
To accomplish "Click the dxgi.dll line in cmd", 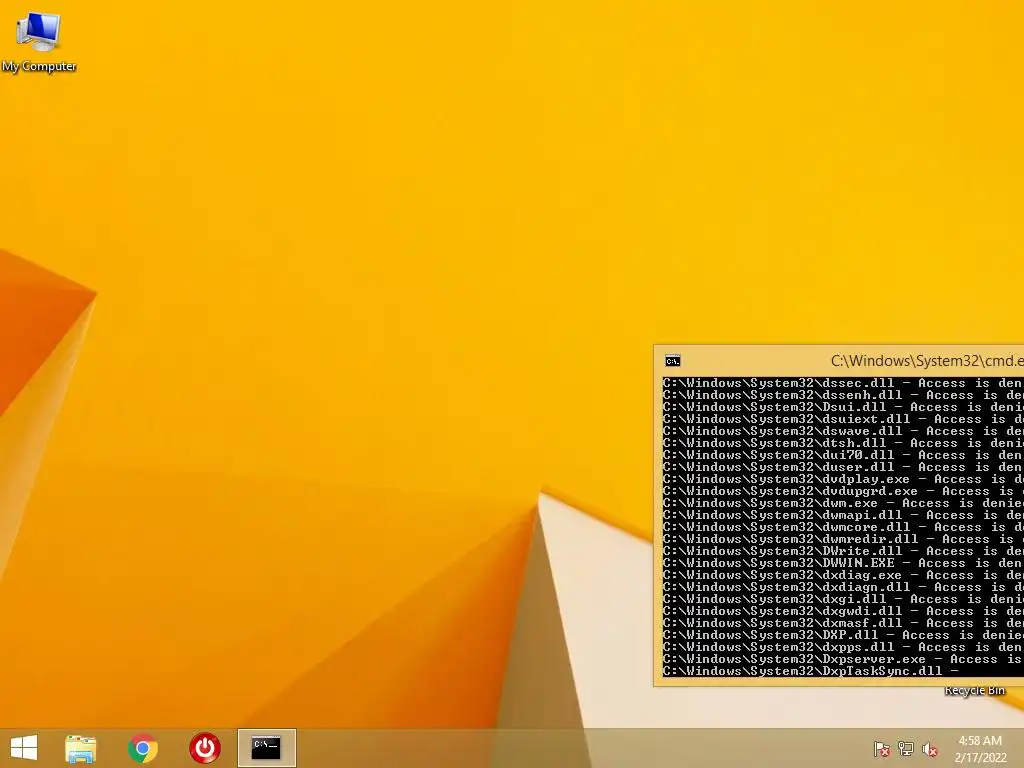I will (842, 600).
